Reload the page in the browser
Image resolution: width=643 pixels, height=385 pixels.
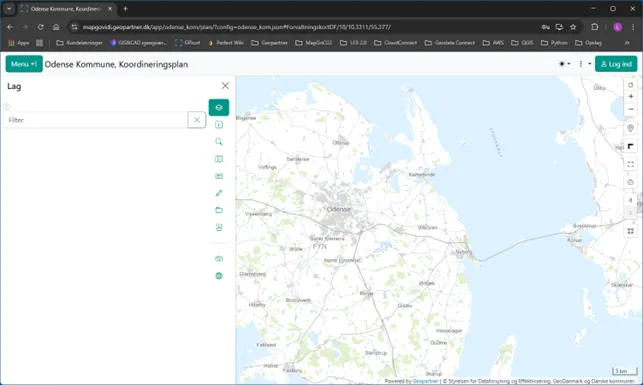[x=41, y=27]
